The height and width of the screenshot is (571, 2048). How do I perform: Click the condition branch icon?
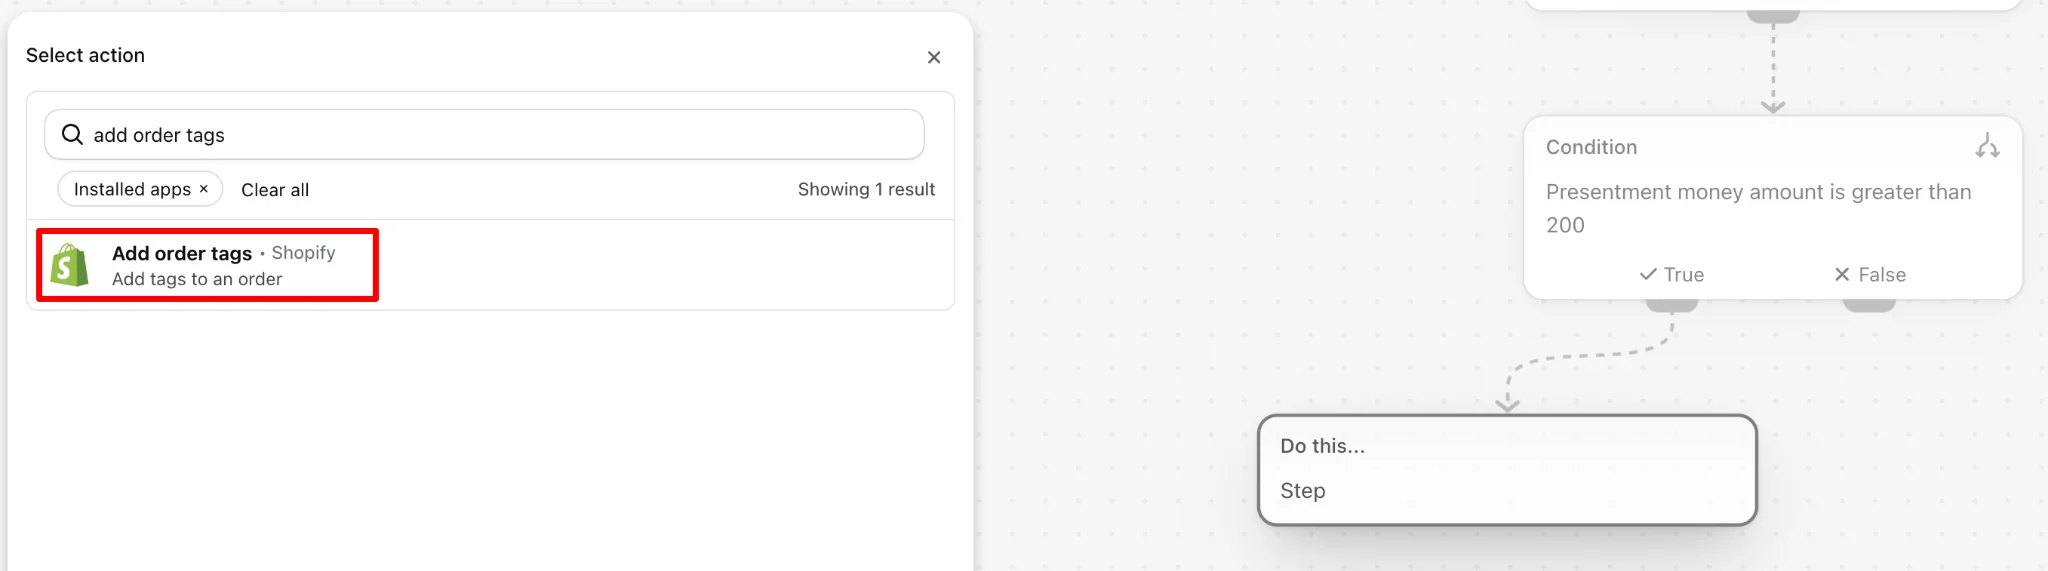[1987, 147]
